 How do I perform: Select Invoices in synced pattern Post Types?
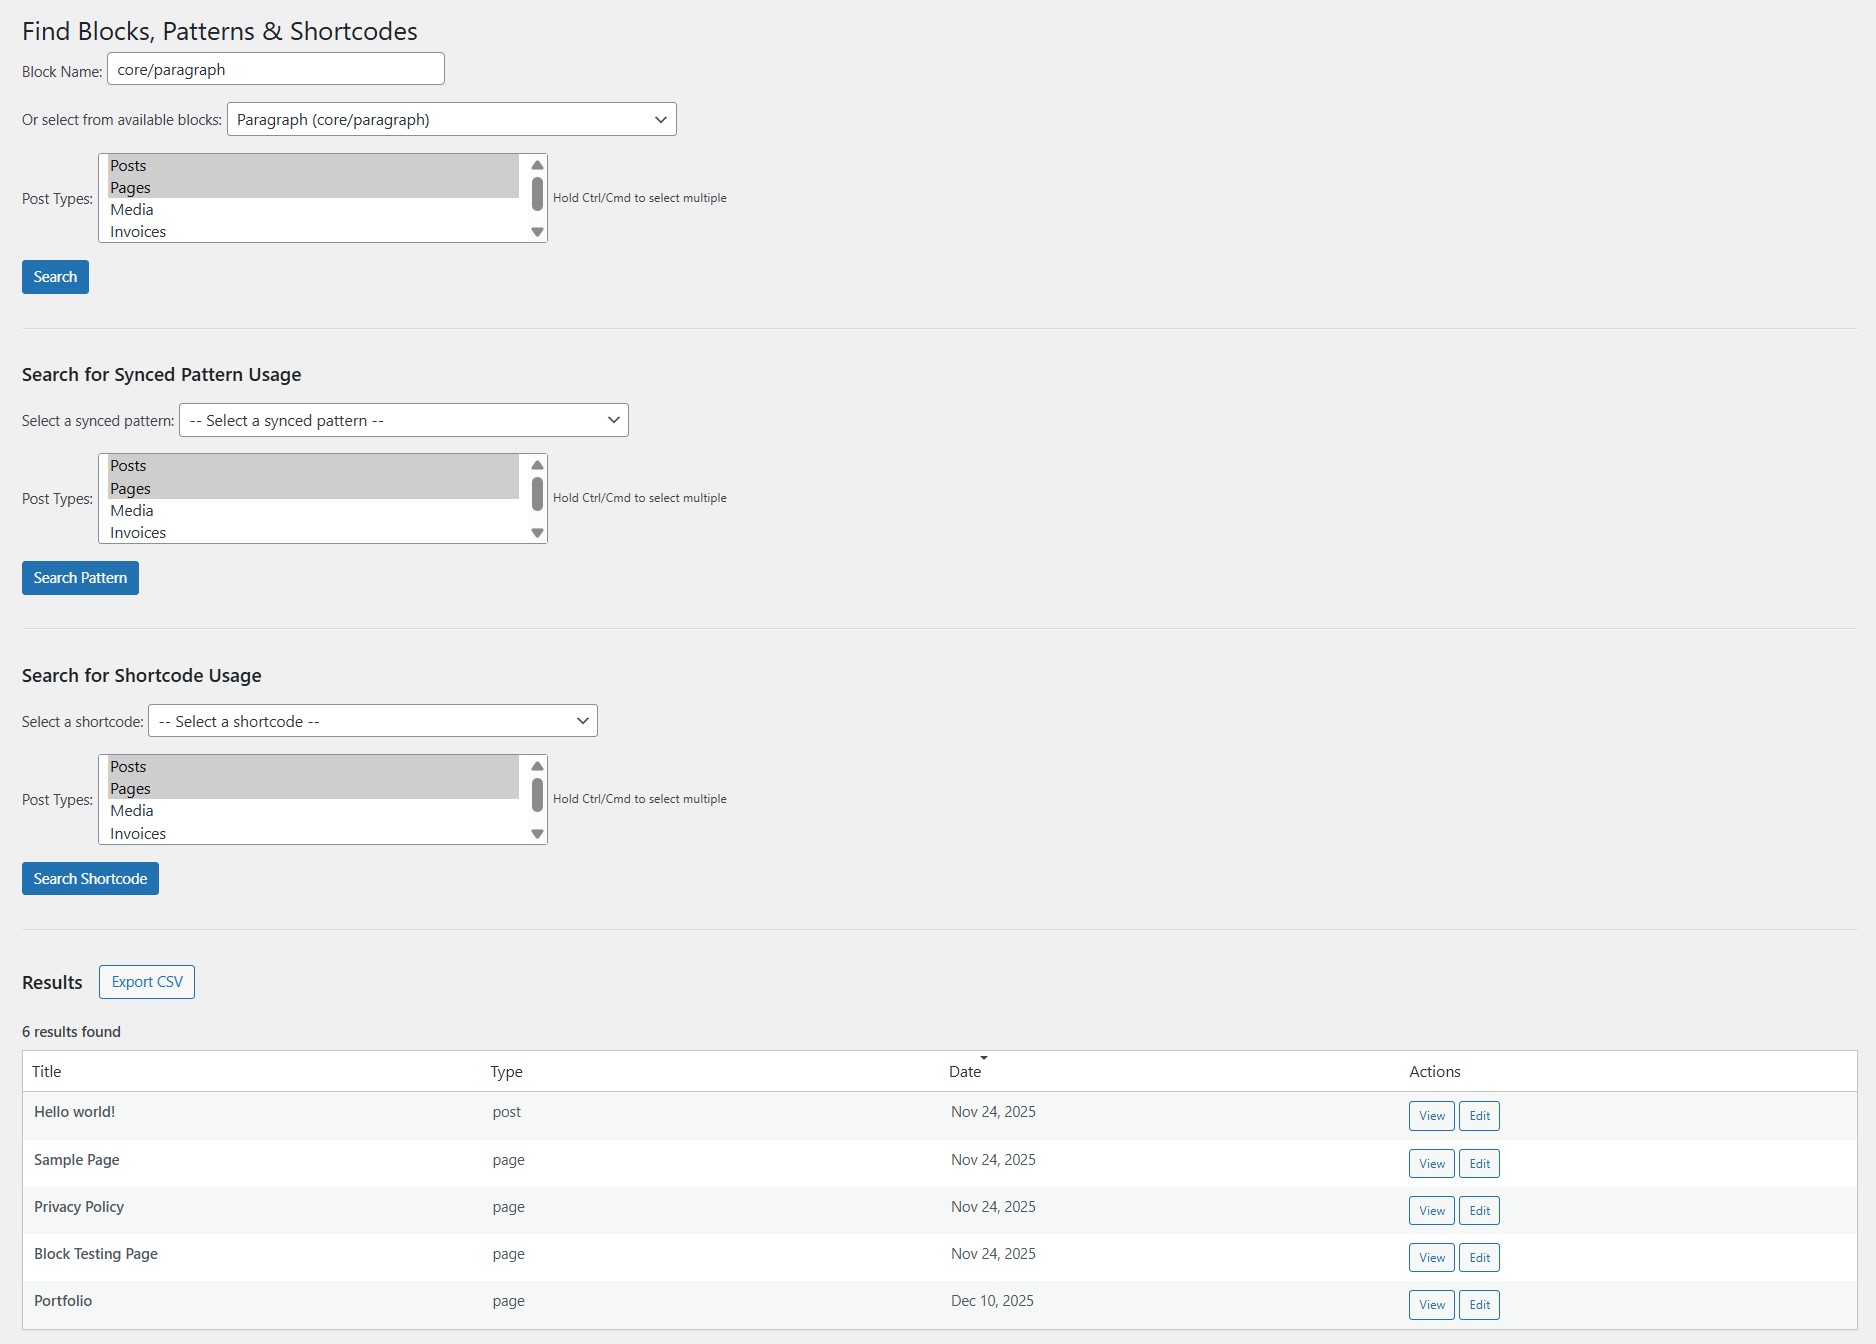click(313, 532)
